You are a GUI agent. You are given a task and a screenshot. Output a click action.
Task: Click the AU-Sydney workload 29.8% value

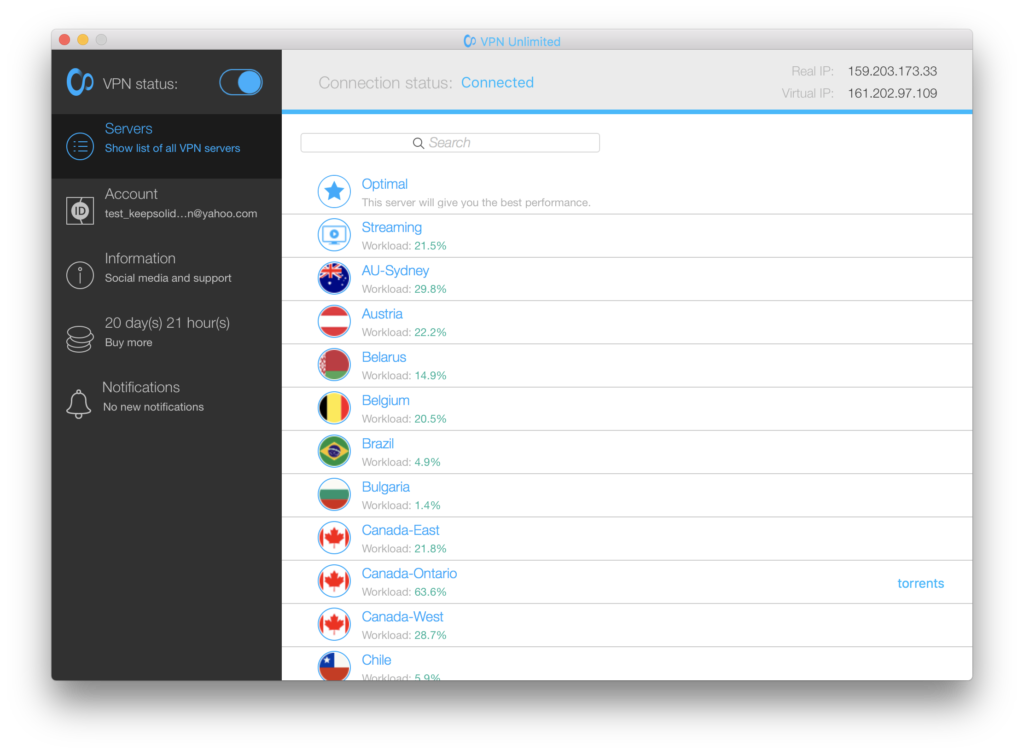430,289
